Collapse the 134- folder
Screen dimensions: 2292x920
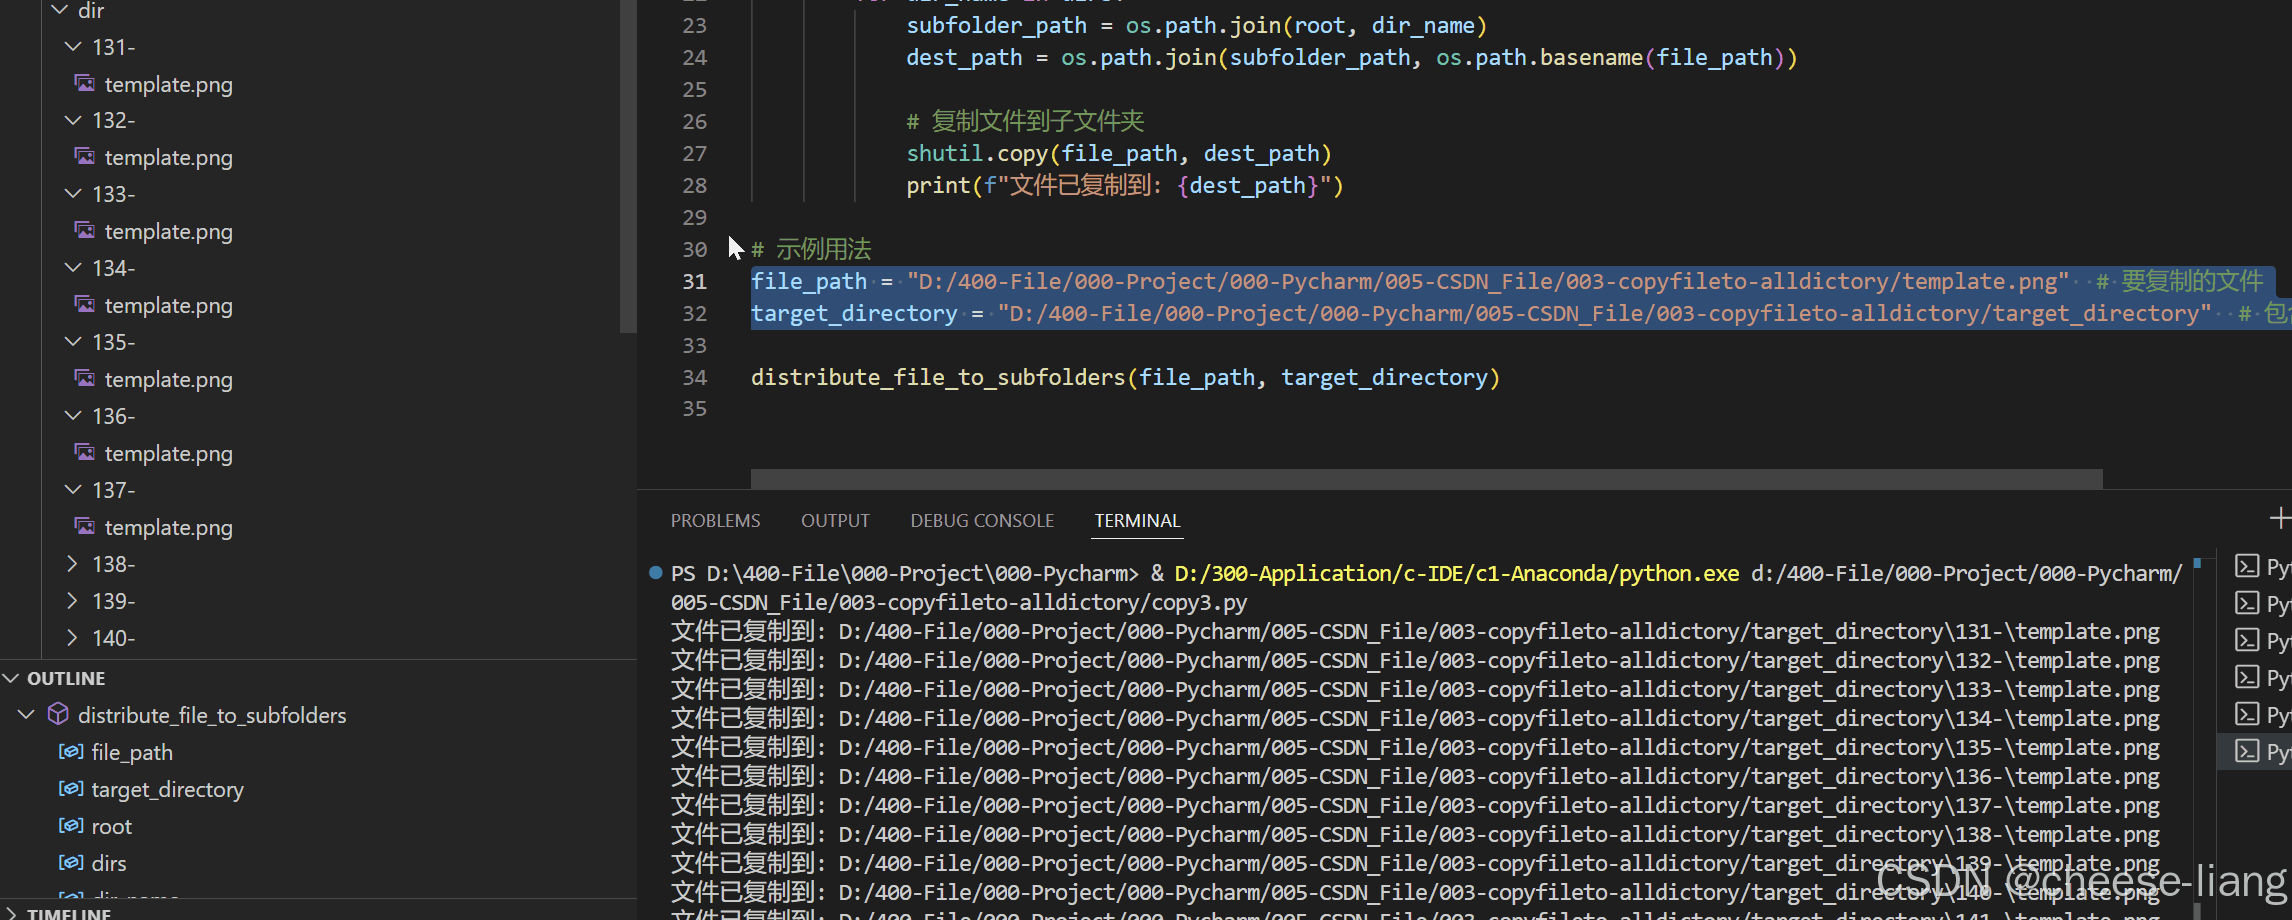[73, 268]
